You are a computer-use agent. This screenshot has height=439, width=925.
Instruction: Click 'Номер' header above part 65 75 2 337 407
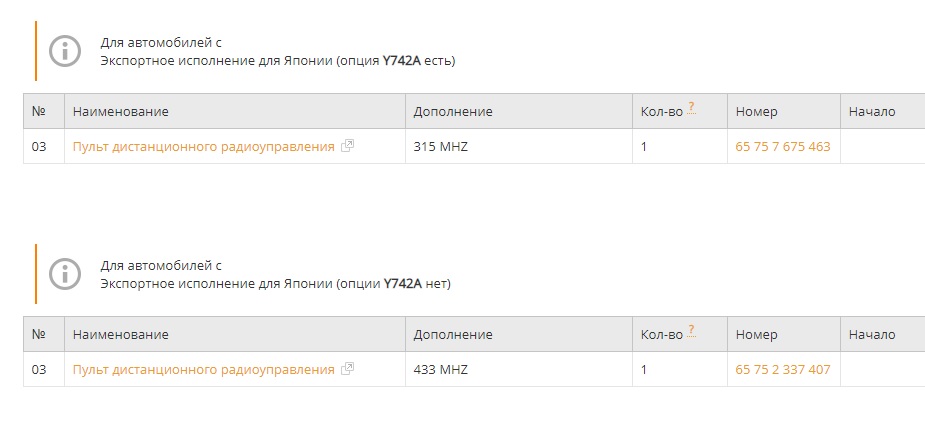click(x=756, y=335)
